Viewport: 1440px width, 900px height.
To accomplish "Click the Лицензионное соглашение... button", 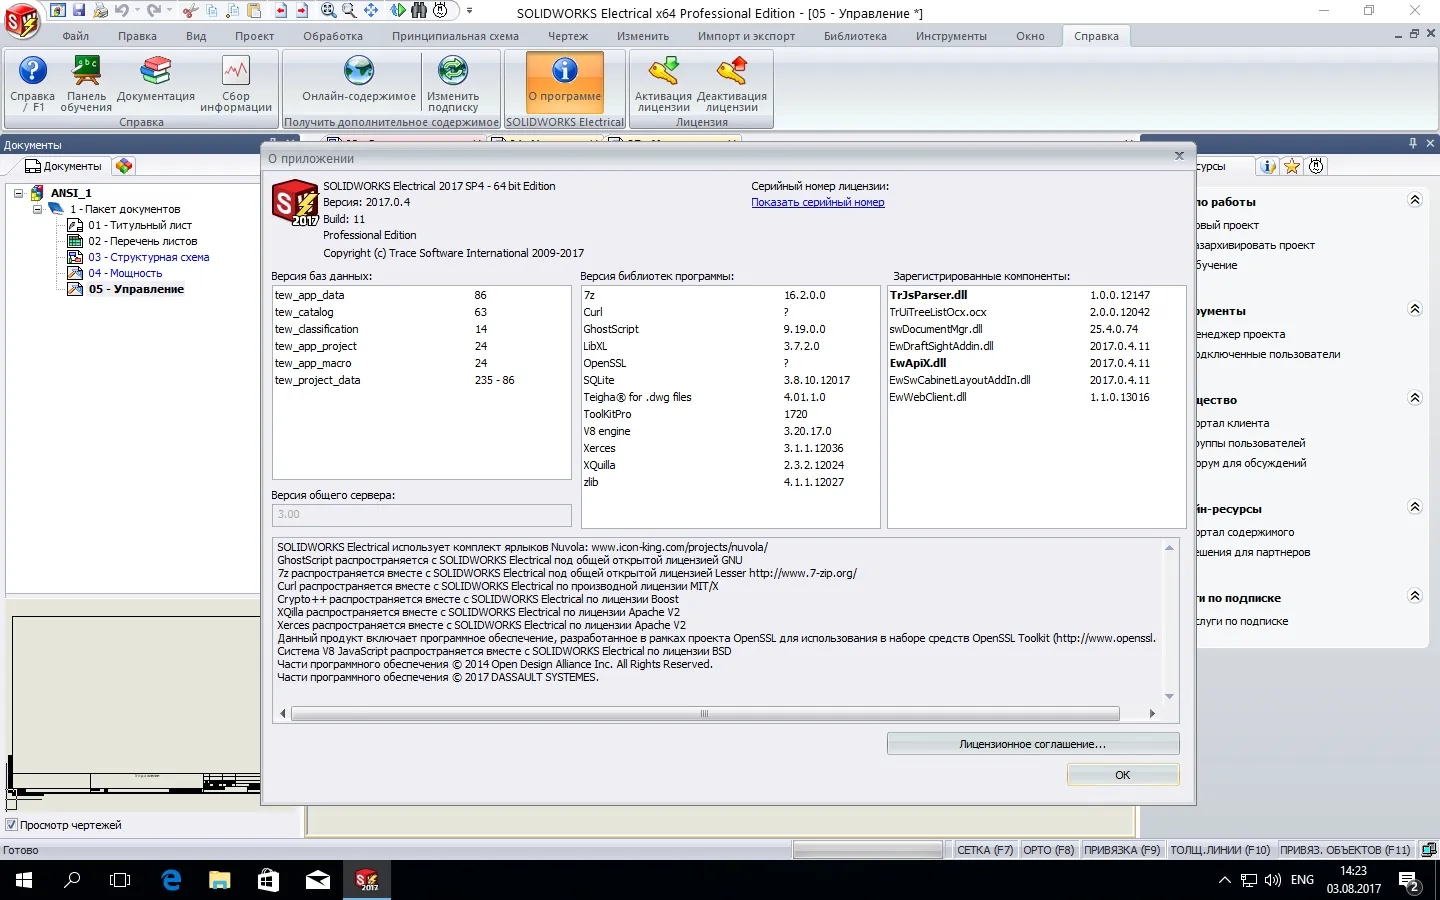I will click(x=1033, y=744).
